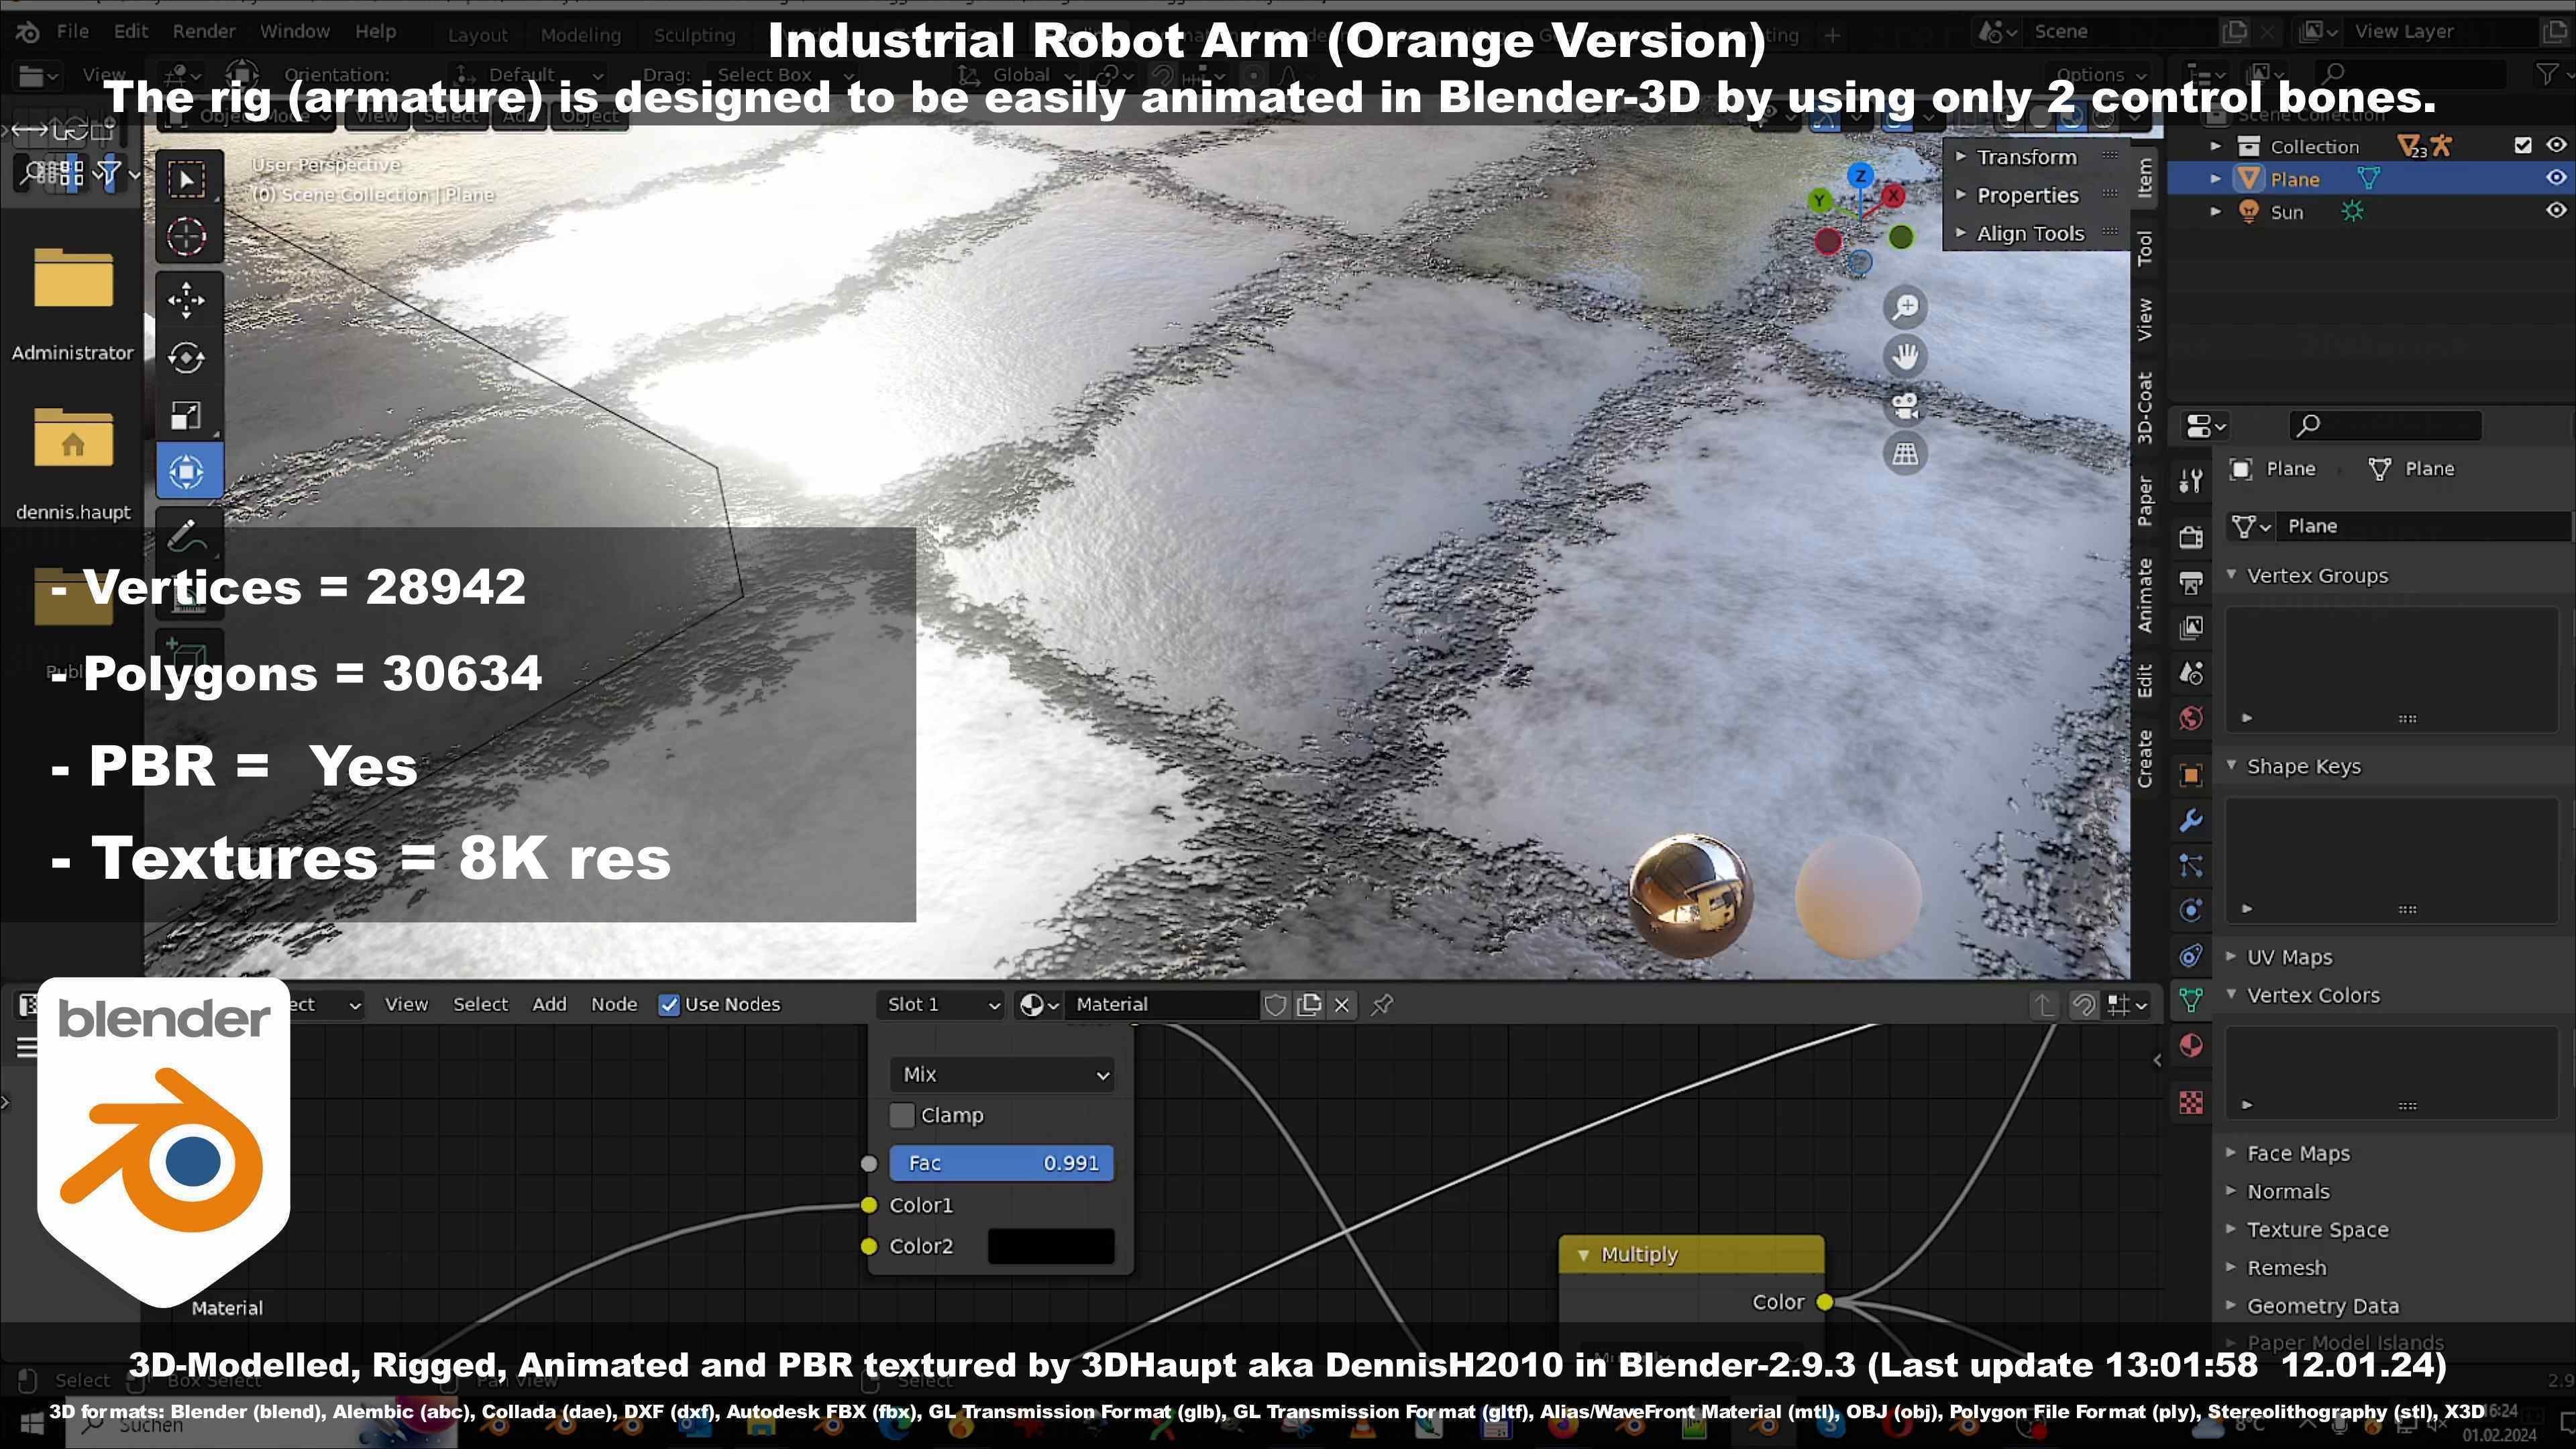
Task: Adjust the Fac 0.991 slider in Mix node
Action: tap(1001, 1163)
